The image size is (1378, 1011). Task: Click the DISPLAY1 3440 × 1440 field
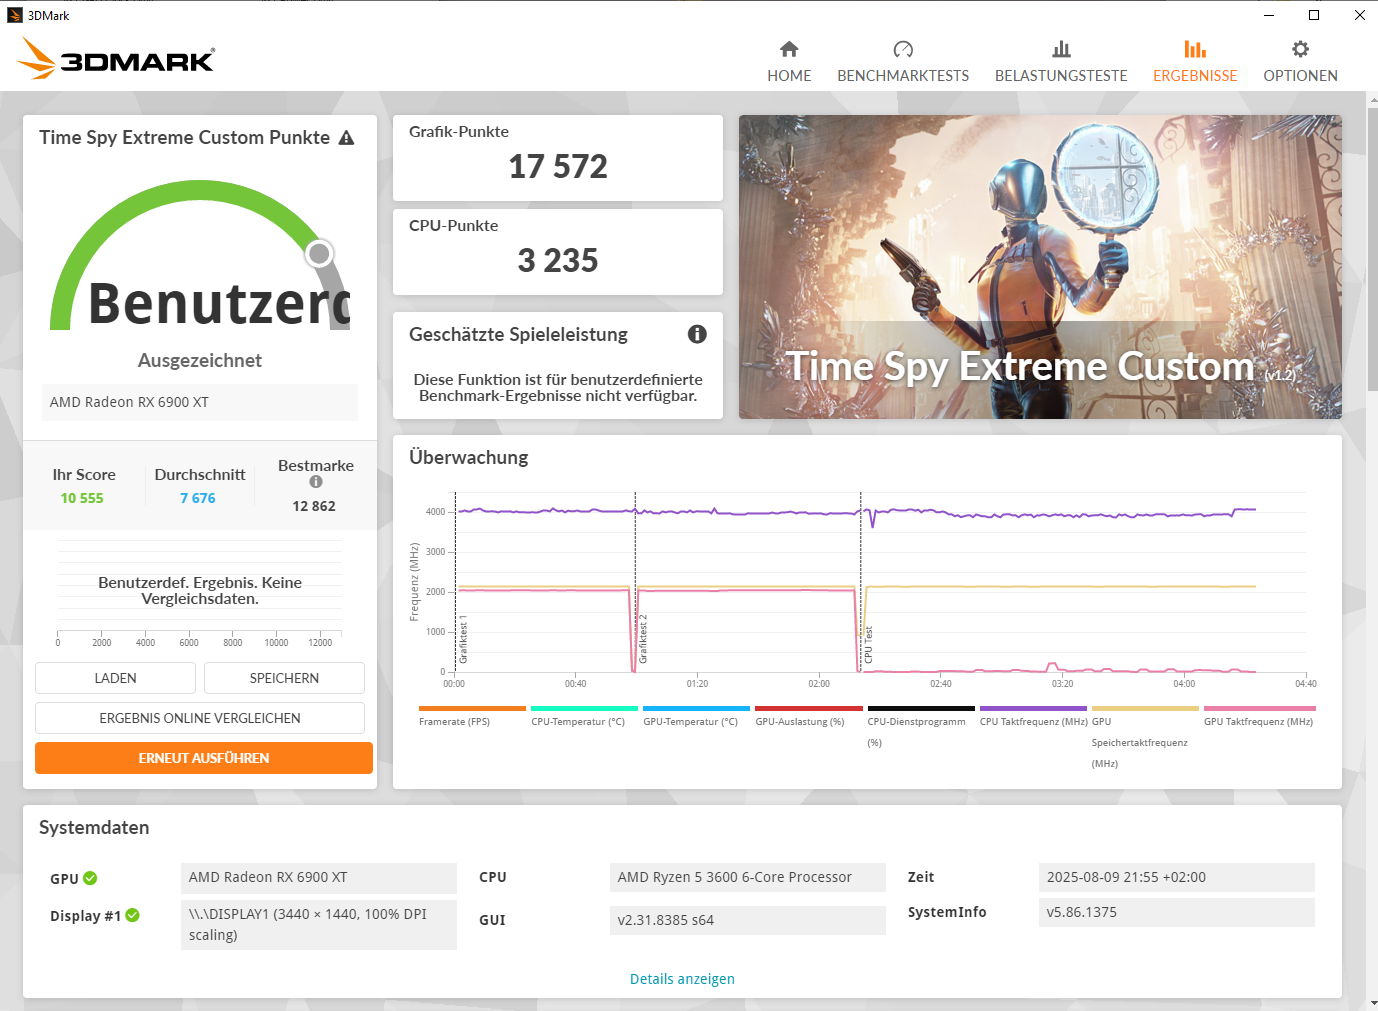[319, 924]
